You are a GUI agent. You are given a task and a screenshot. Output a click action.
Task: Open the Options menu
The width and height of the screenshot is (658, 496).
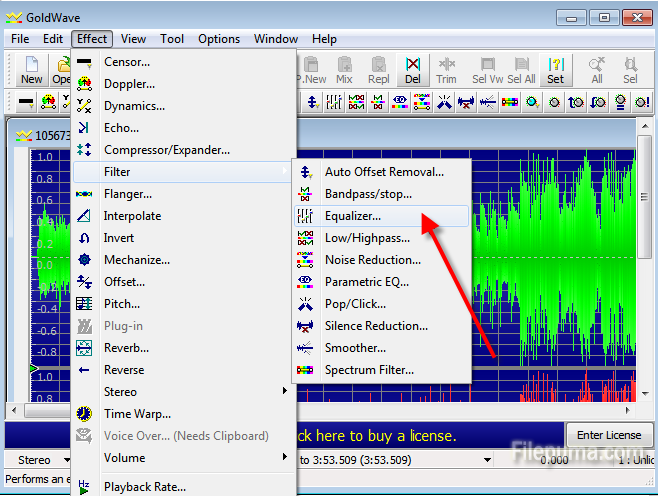coord(218,39)
